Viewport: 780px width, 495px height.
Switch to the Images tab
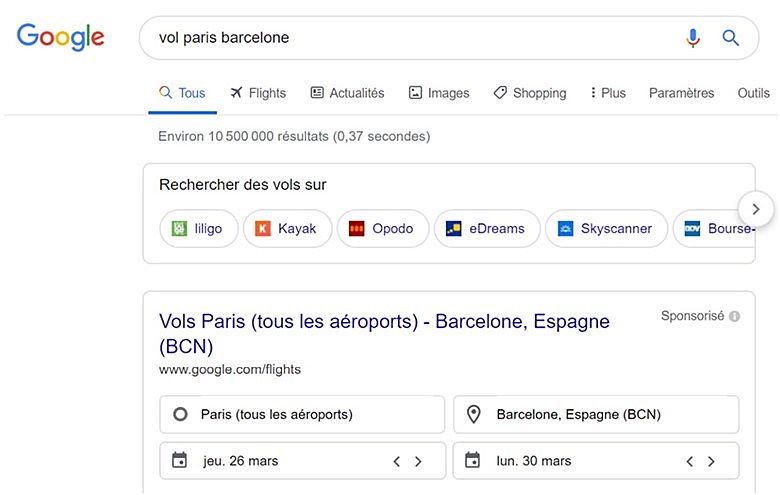pos(439,93)
